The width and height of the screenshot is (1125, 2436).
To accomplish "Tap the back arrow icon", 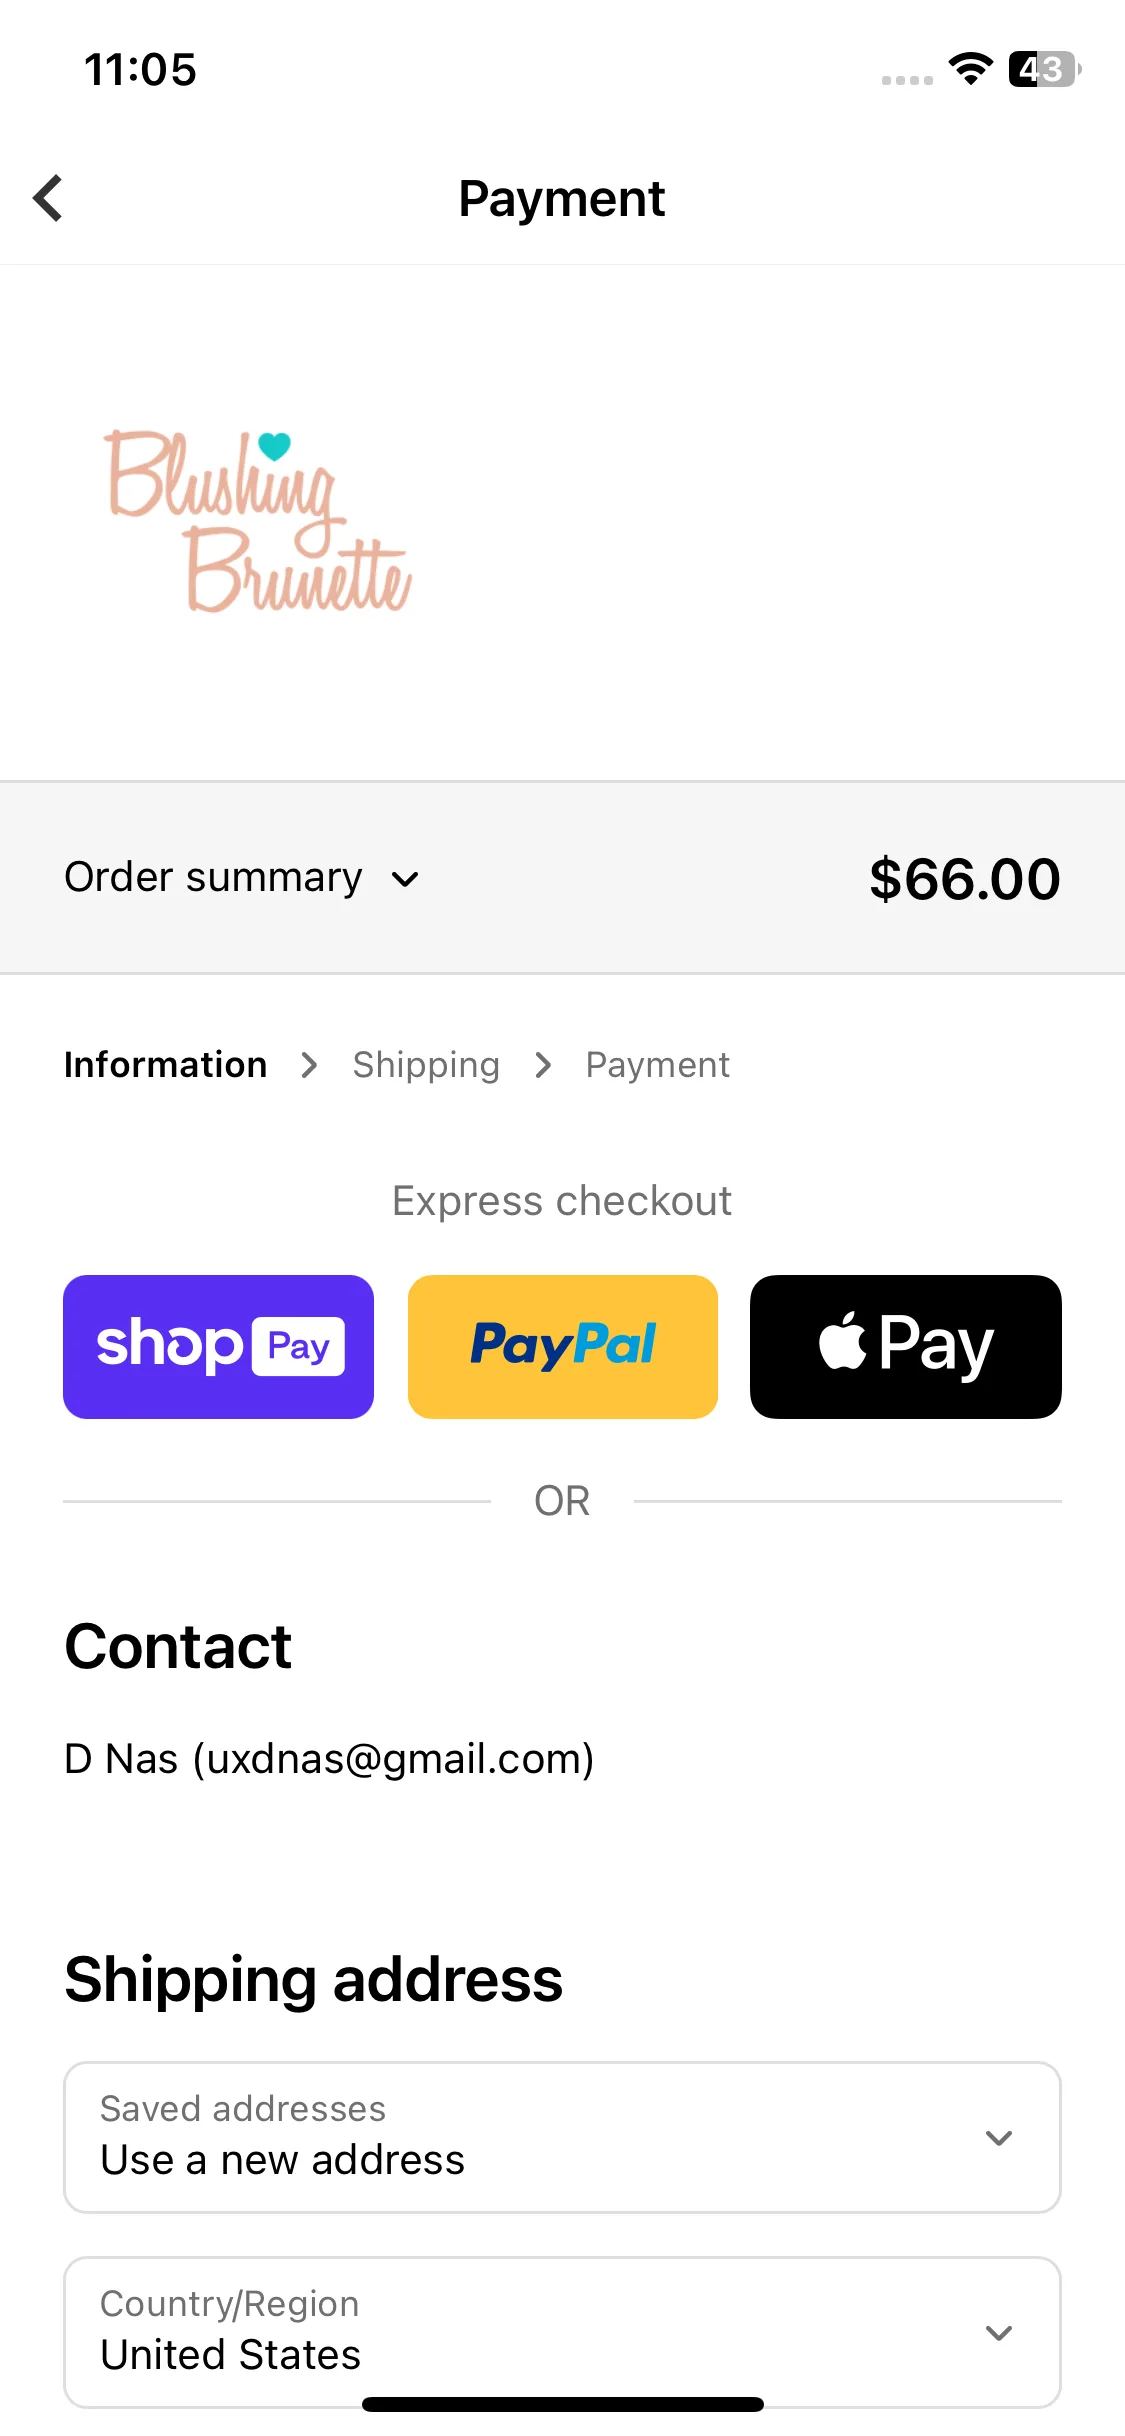I will point(48,198).
